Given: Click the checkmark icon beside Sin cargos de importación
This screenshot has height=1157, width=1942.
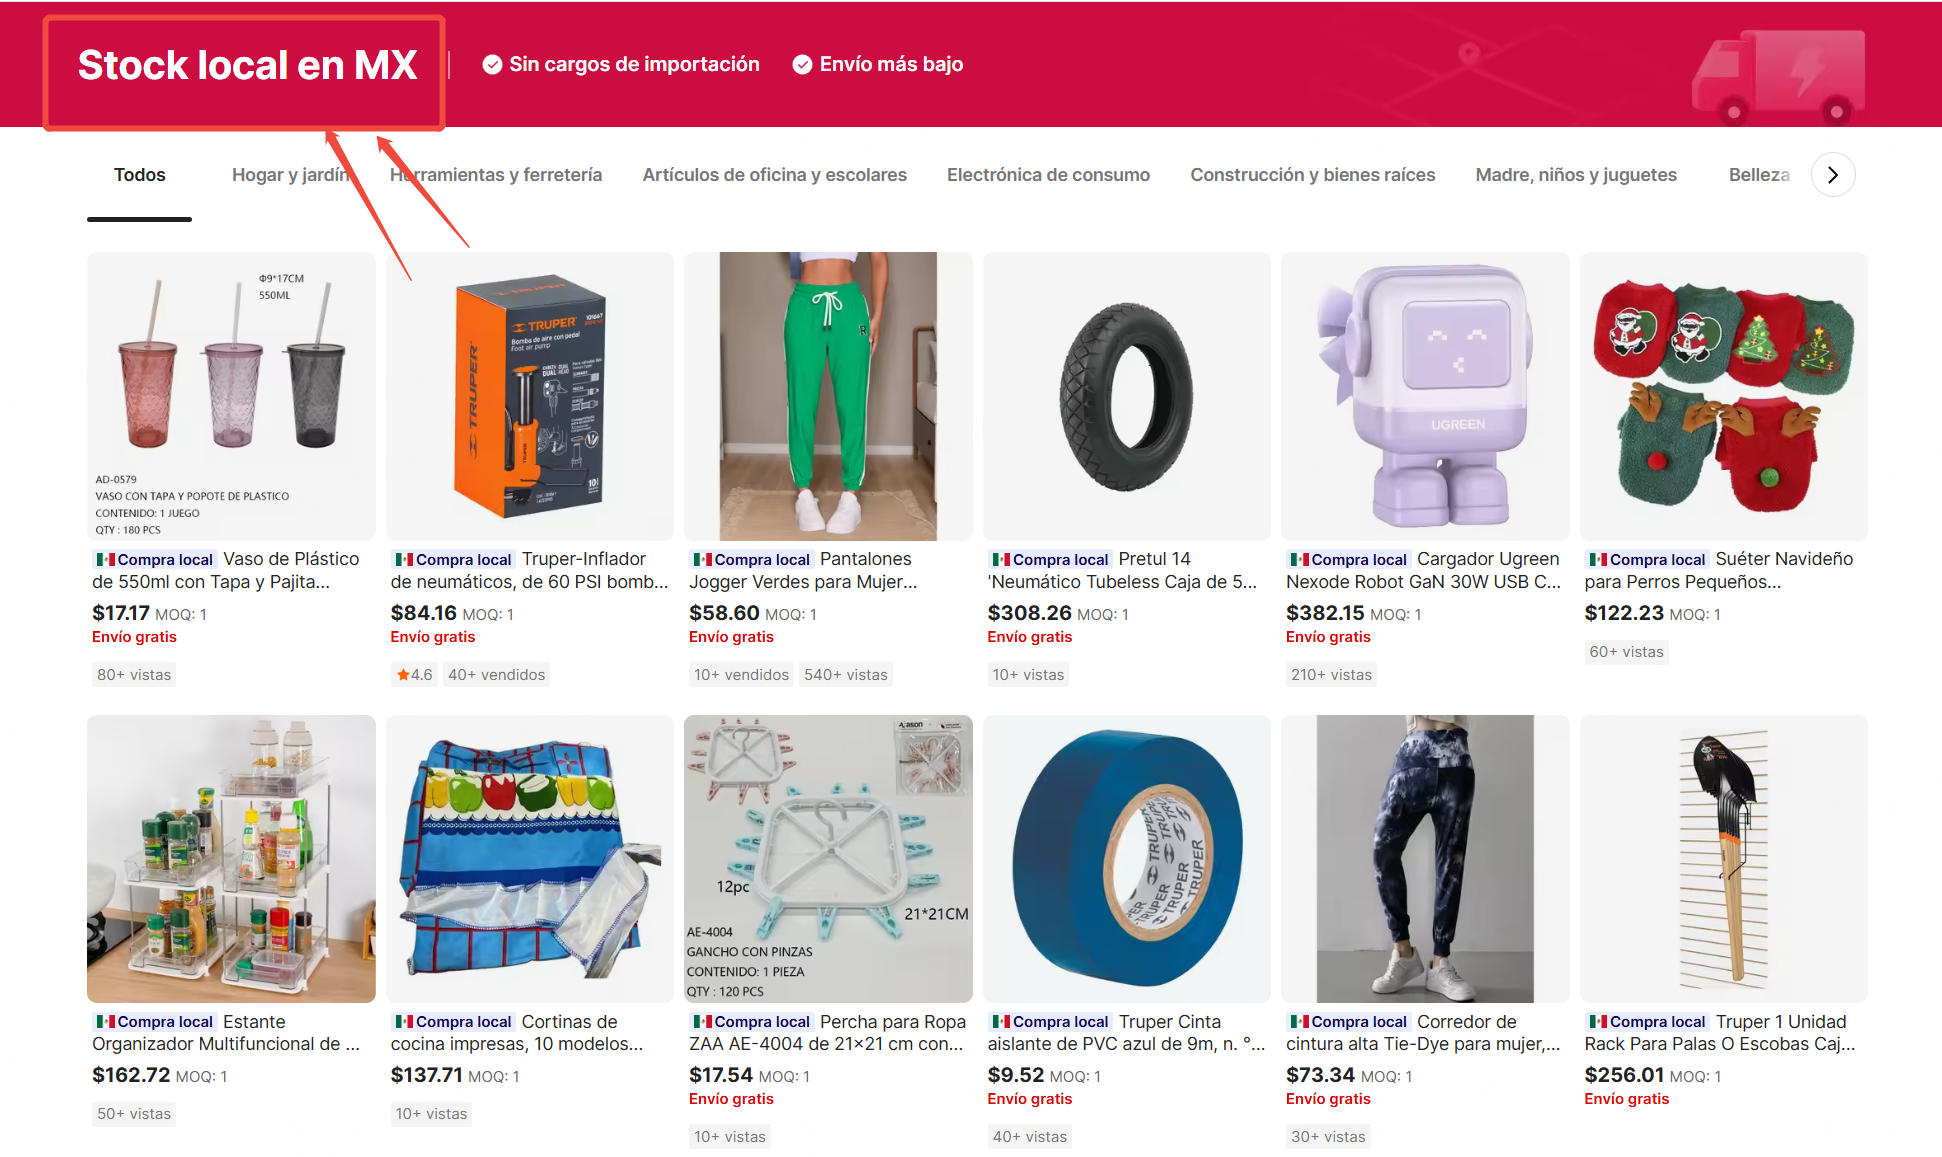Looking at the screenshot, I should click(x=492, y=64).
